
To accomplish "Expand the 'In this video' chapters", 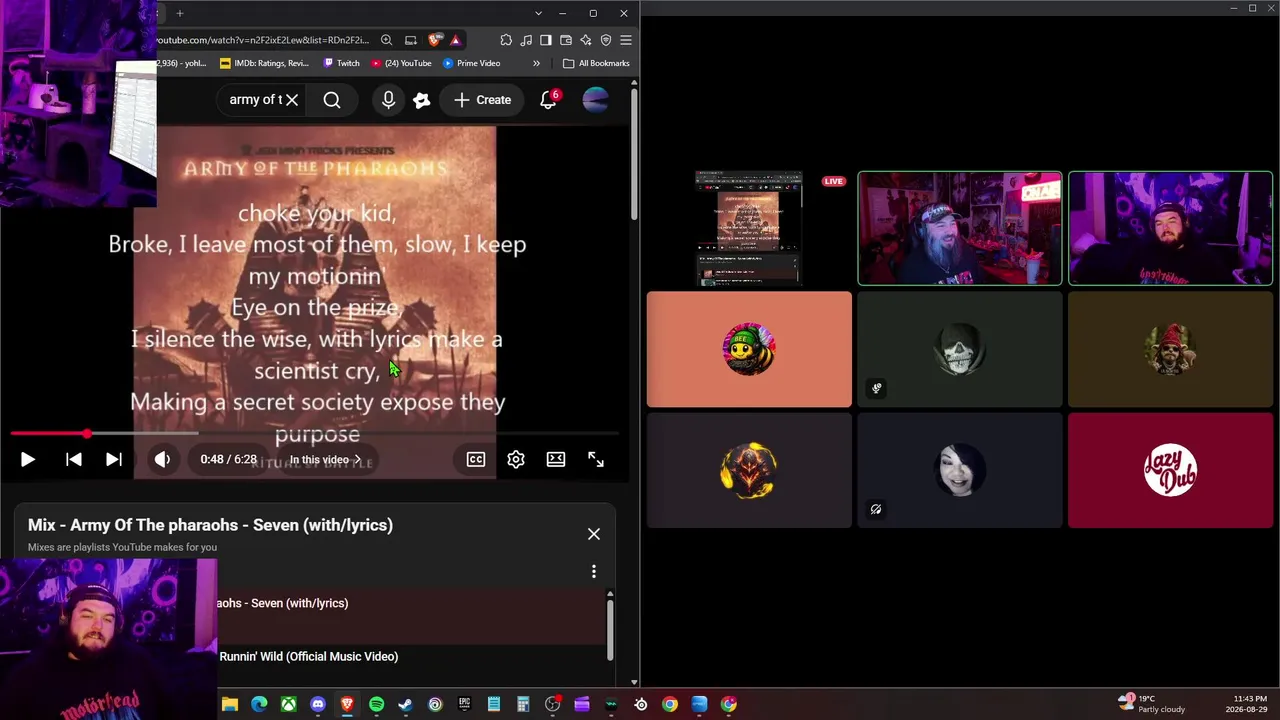I will 326,460.
